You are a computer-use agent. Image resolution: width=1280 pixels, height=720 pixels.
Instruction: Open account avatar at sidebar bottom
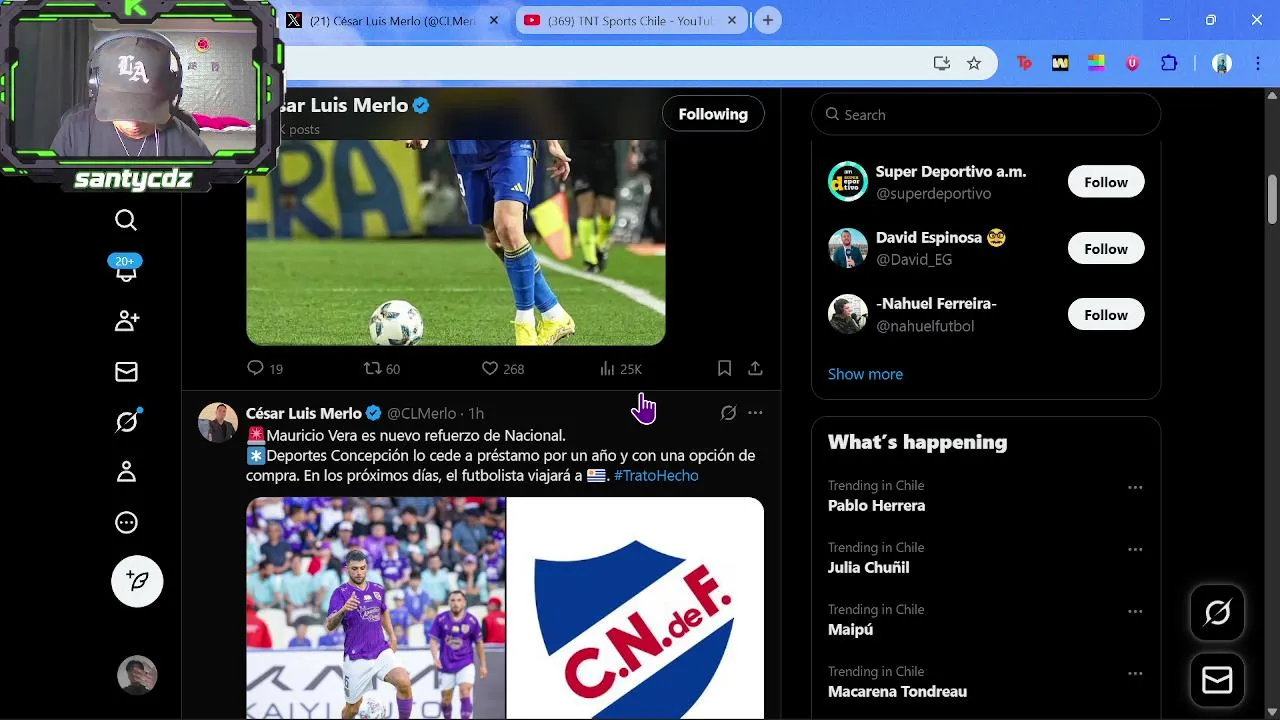(137, 675)
